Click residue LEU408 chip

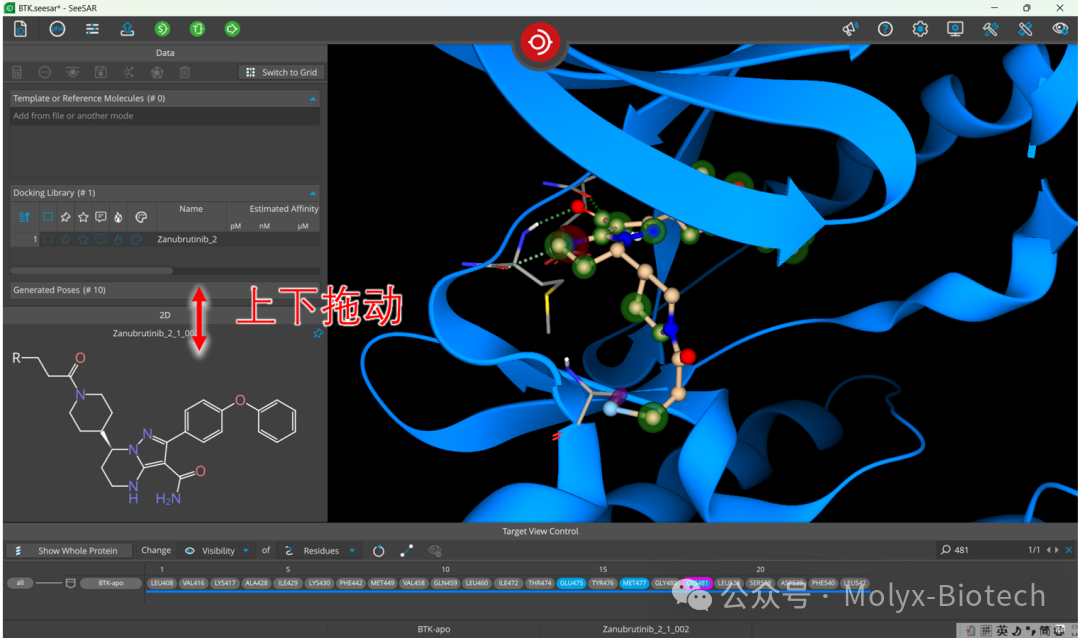[162, 583]
